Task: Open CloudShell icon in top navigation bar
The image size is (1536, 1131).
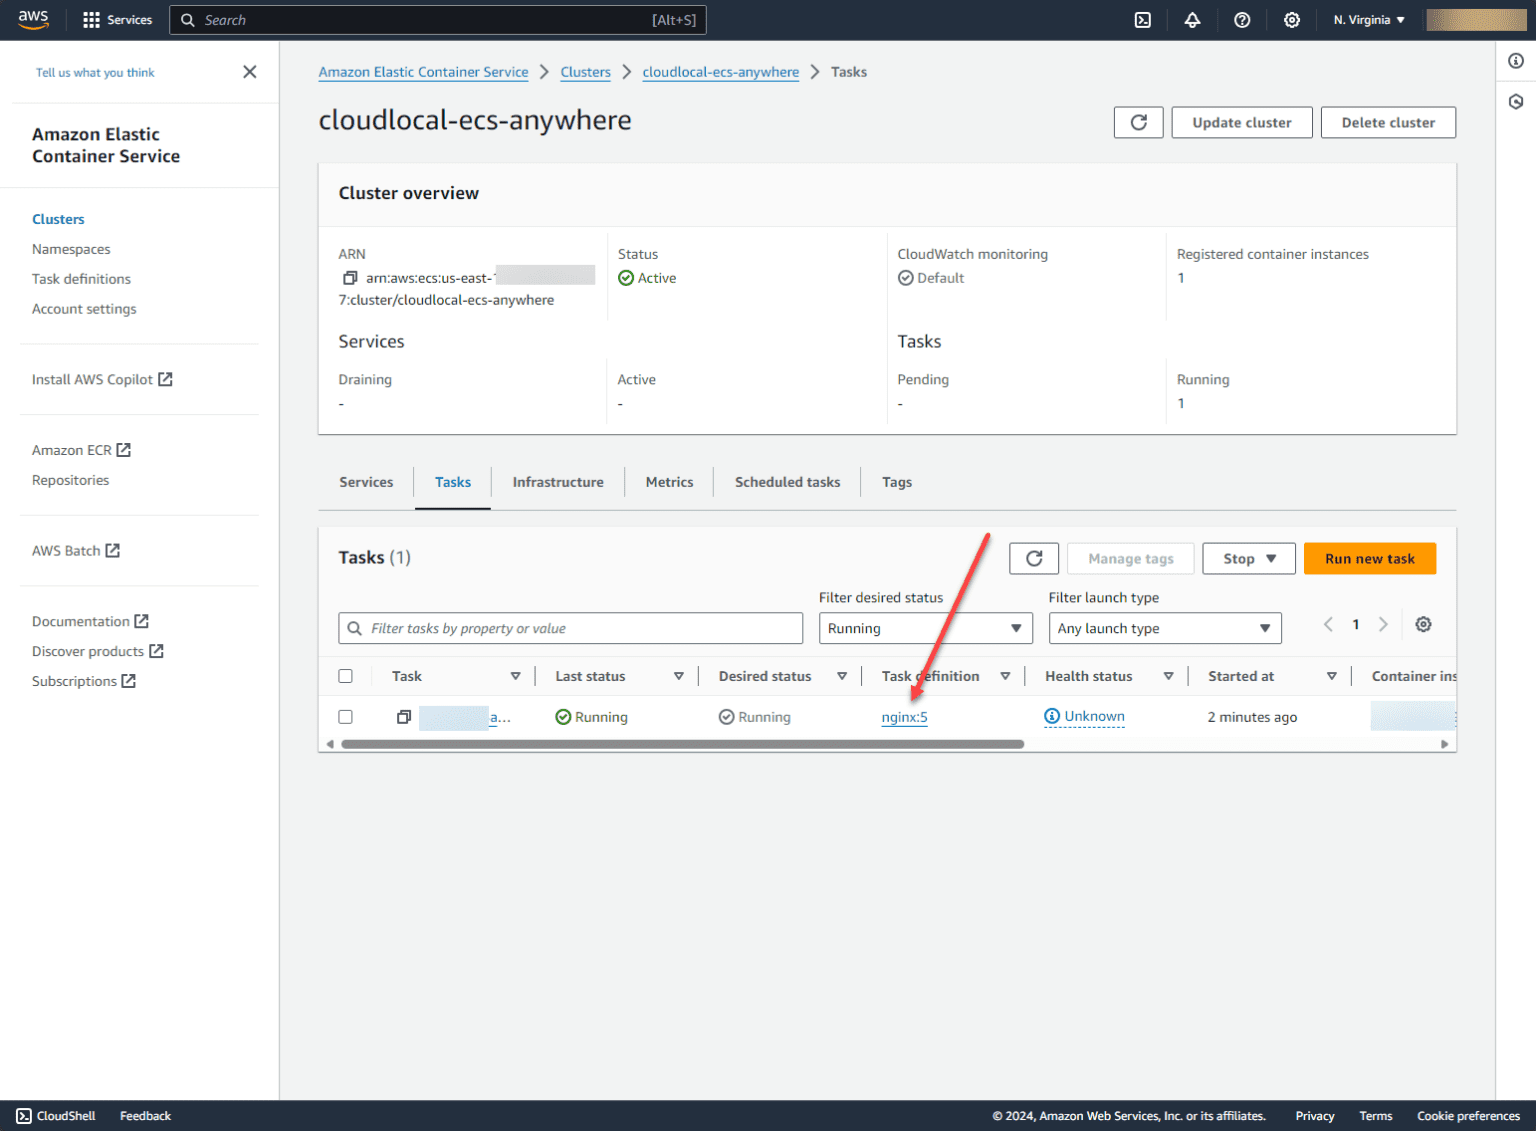Action: pos(1142,20)
